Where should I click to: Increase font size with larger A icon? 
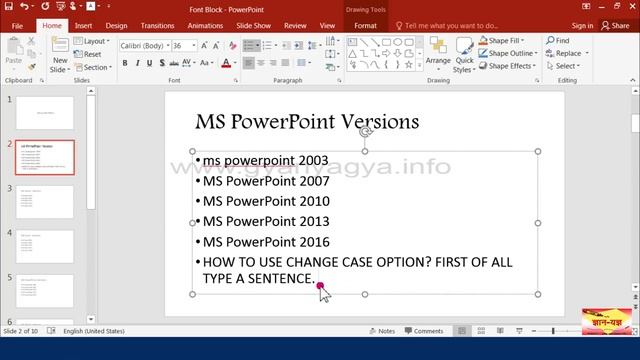tap(204, 46)
